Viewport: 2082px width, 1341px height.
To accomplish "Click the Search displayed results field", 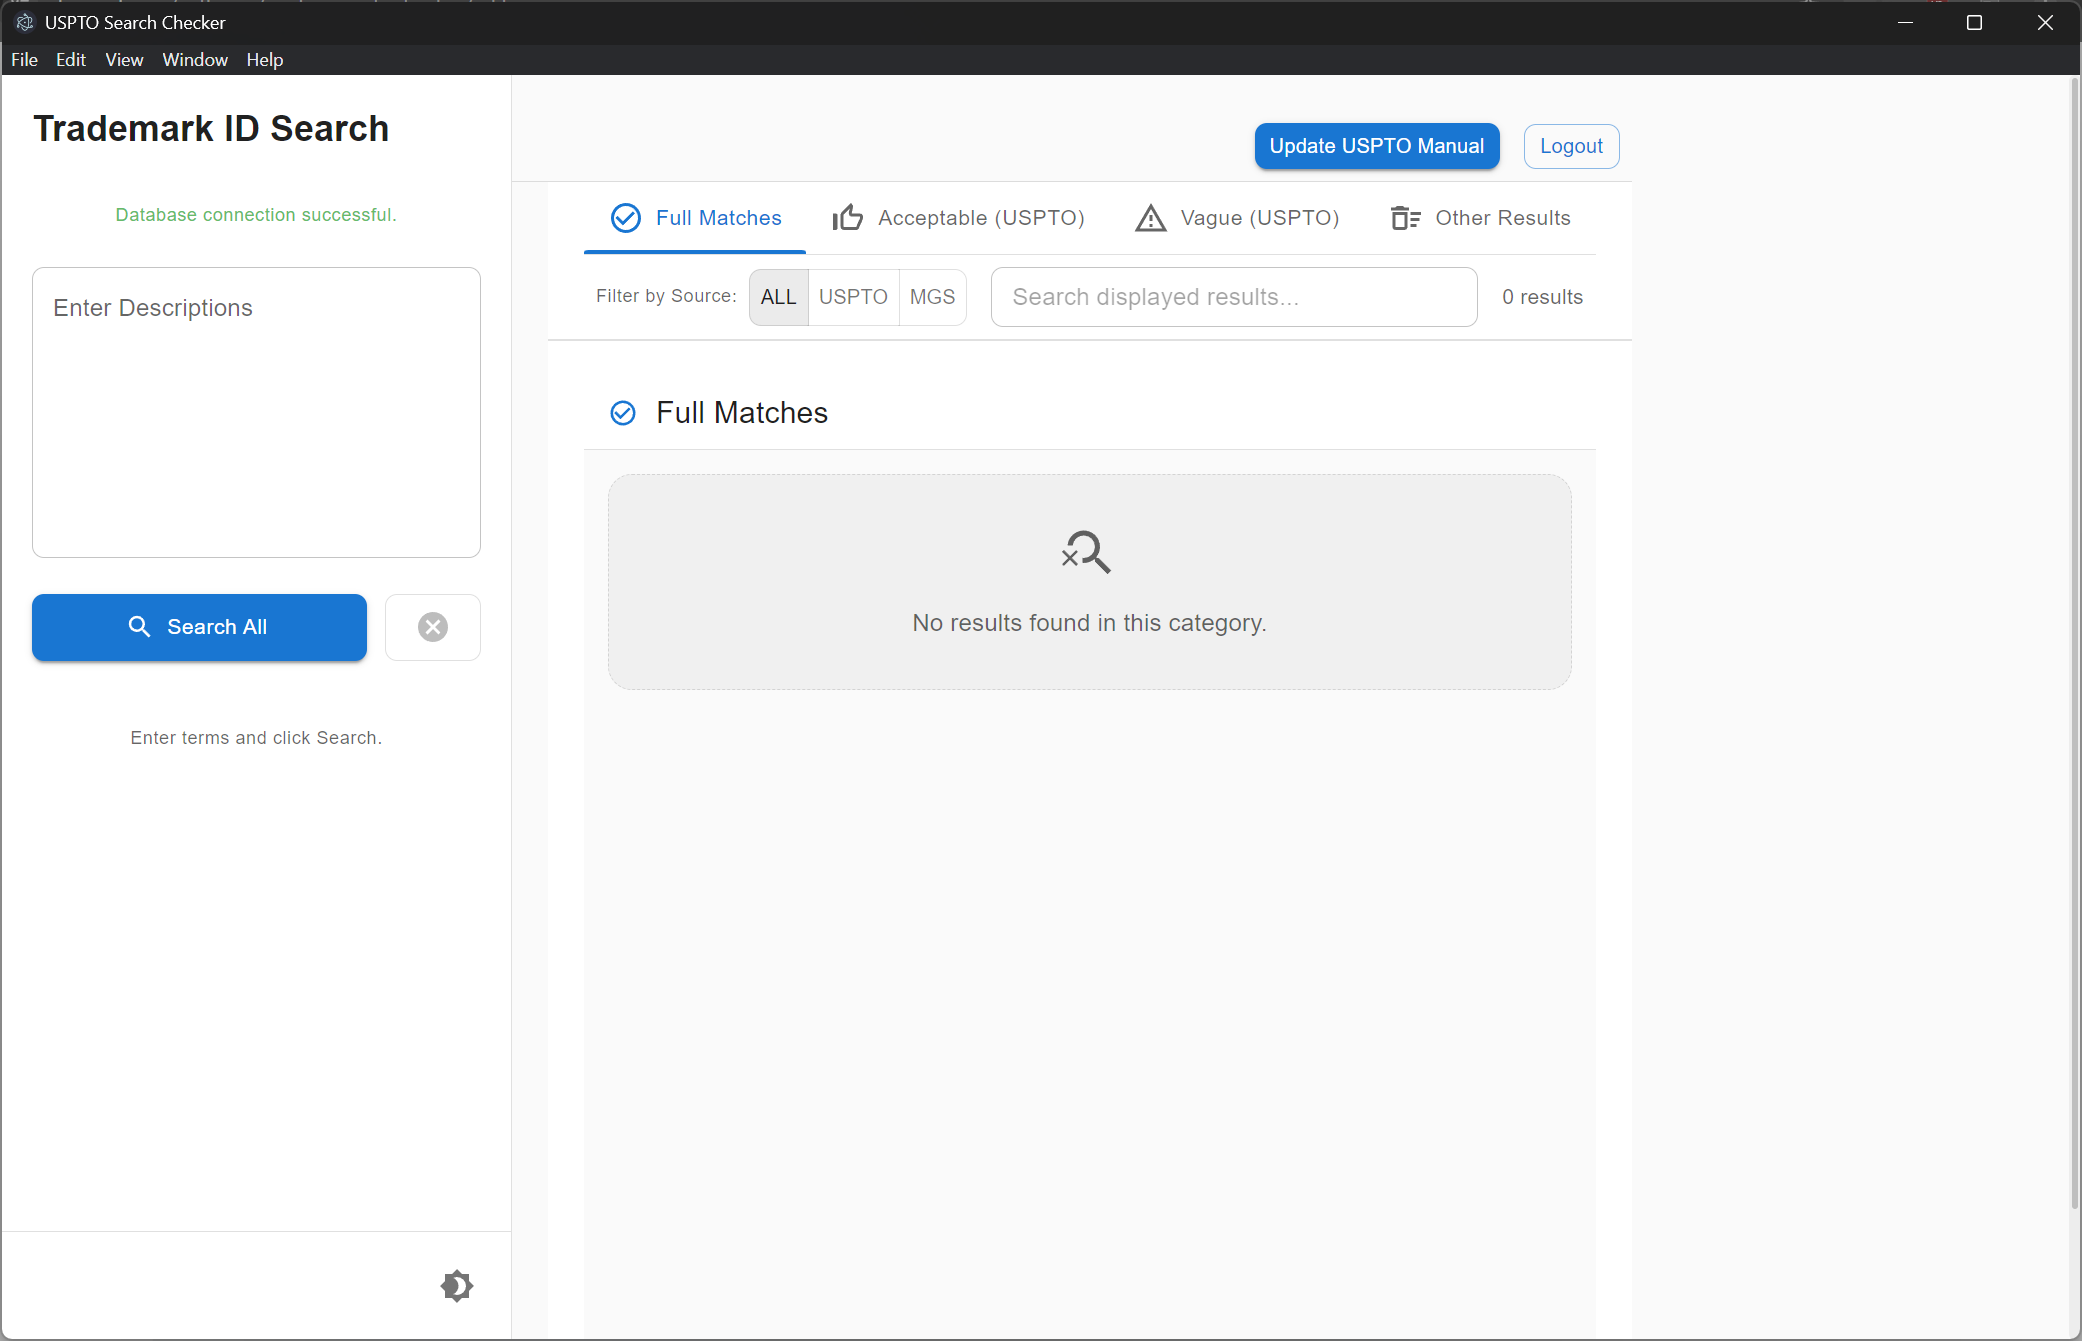I will point(1233,297).
